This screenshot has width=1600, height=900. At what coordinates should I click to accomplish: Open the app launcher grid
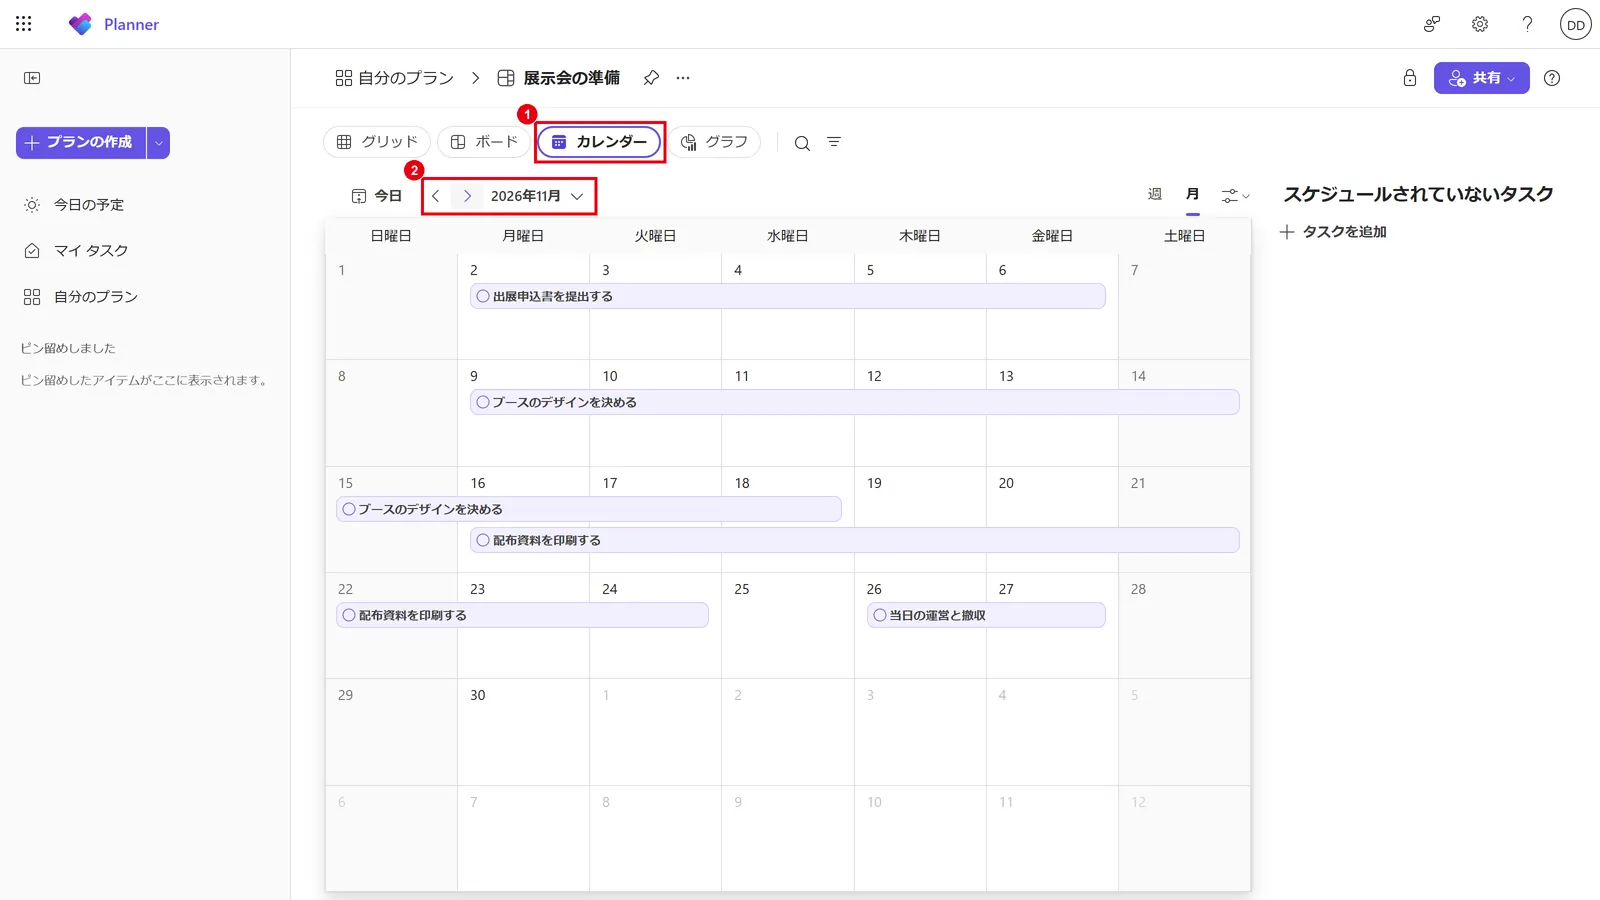click(24, 24)
